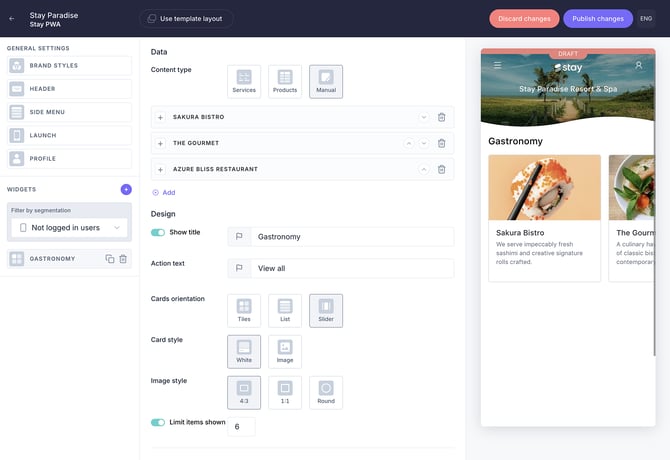Open the Not logged in users segmentation dropdown
Screen dimensions: 670x460
coord(69,228)
